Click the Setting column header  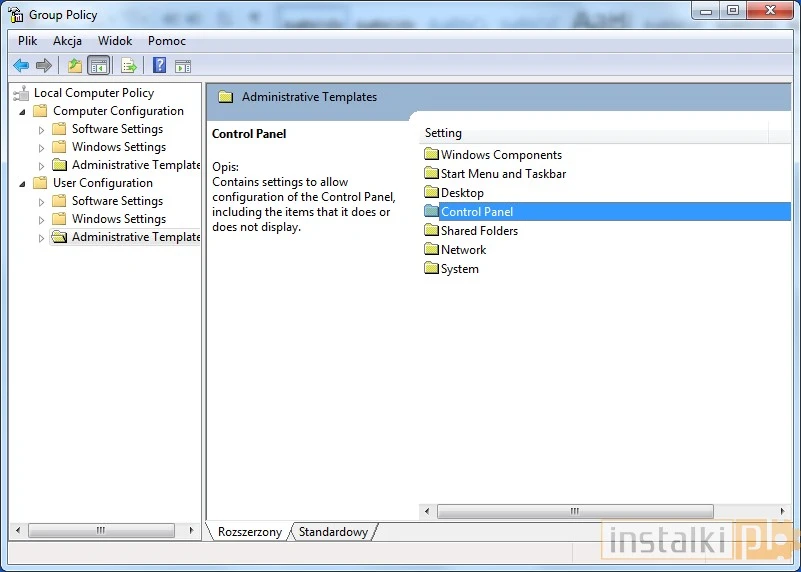pos(592,133)
